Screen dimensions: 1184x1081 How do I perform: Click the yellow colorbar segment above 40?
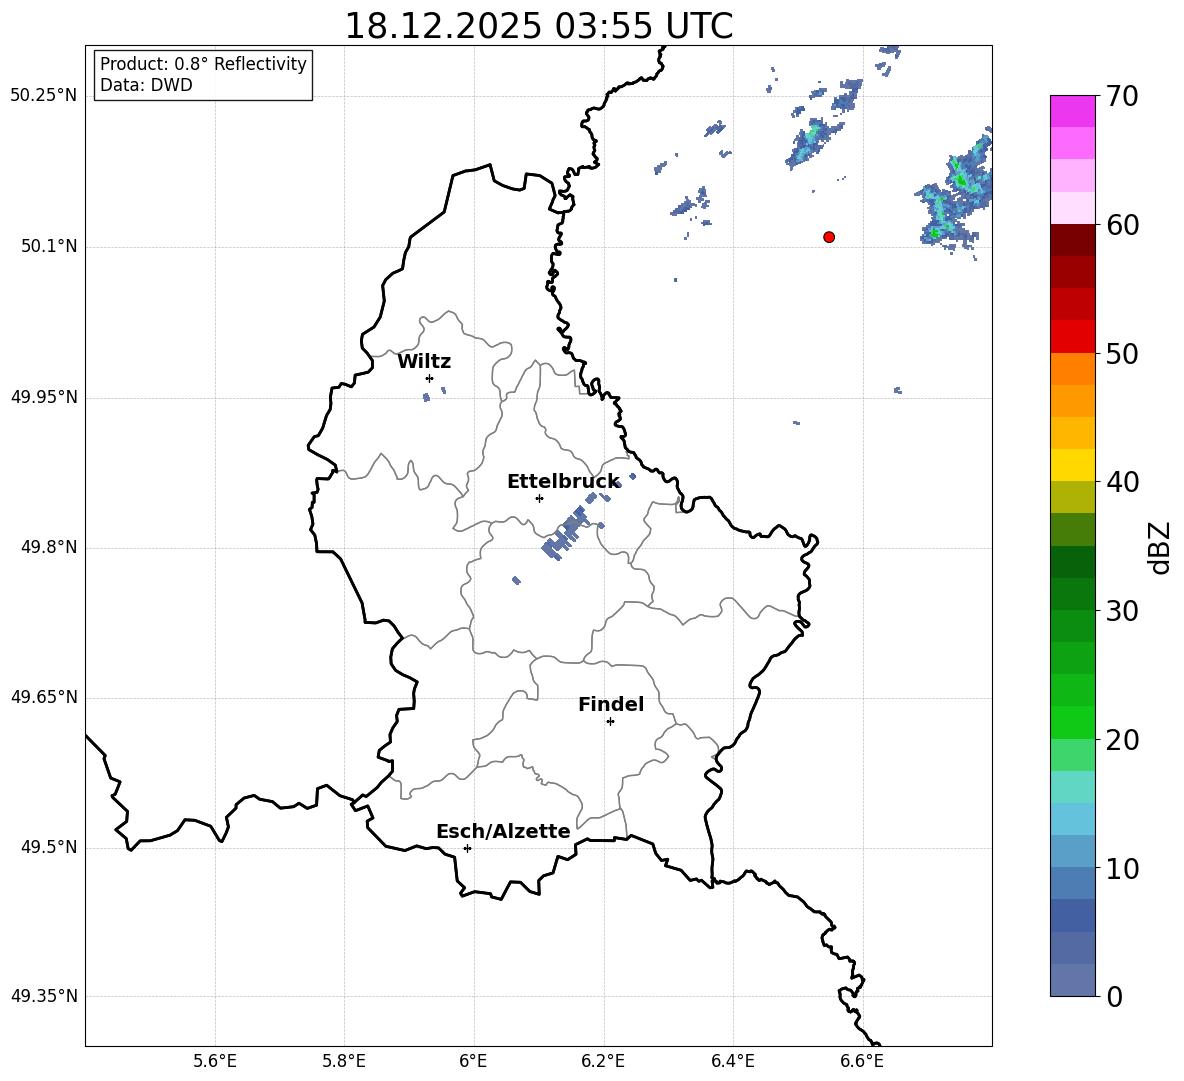1073,465
